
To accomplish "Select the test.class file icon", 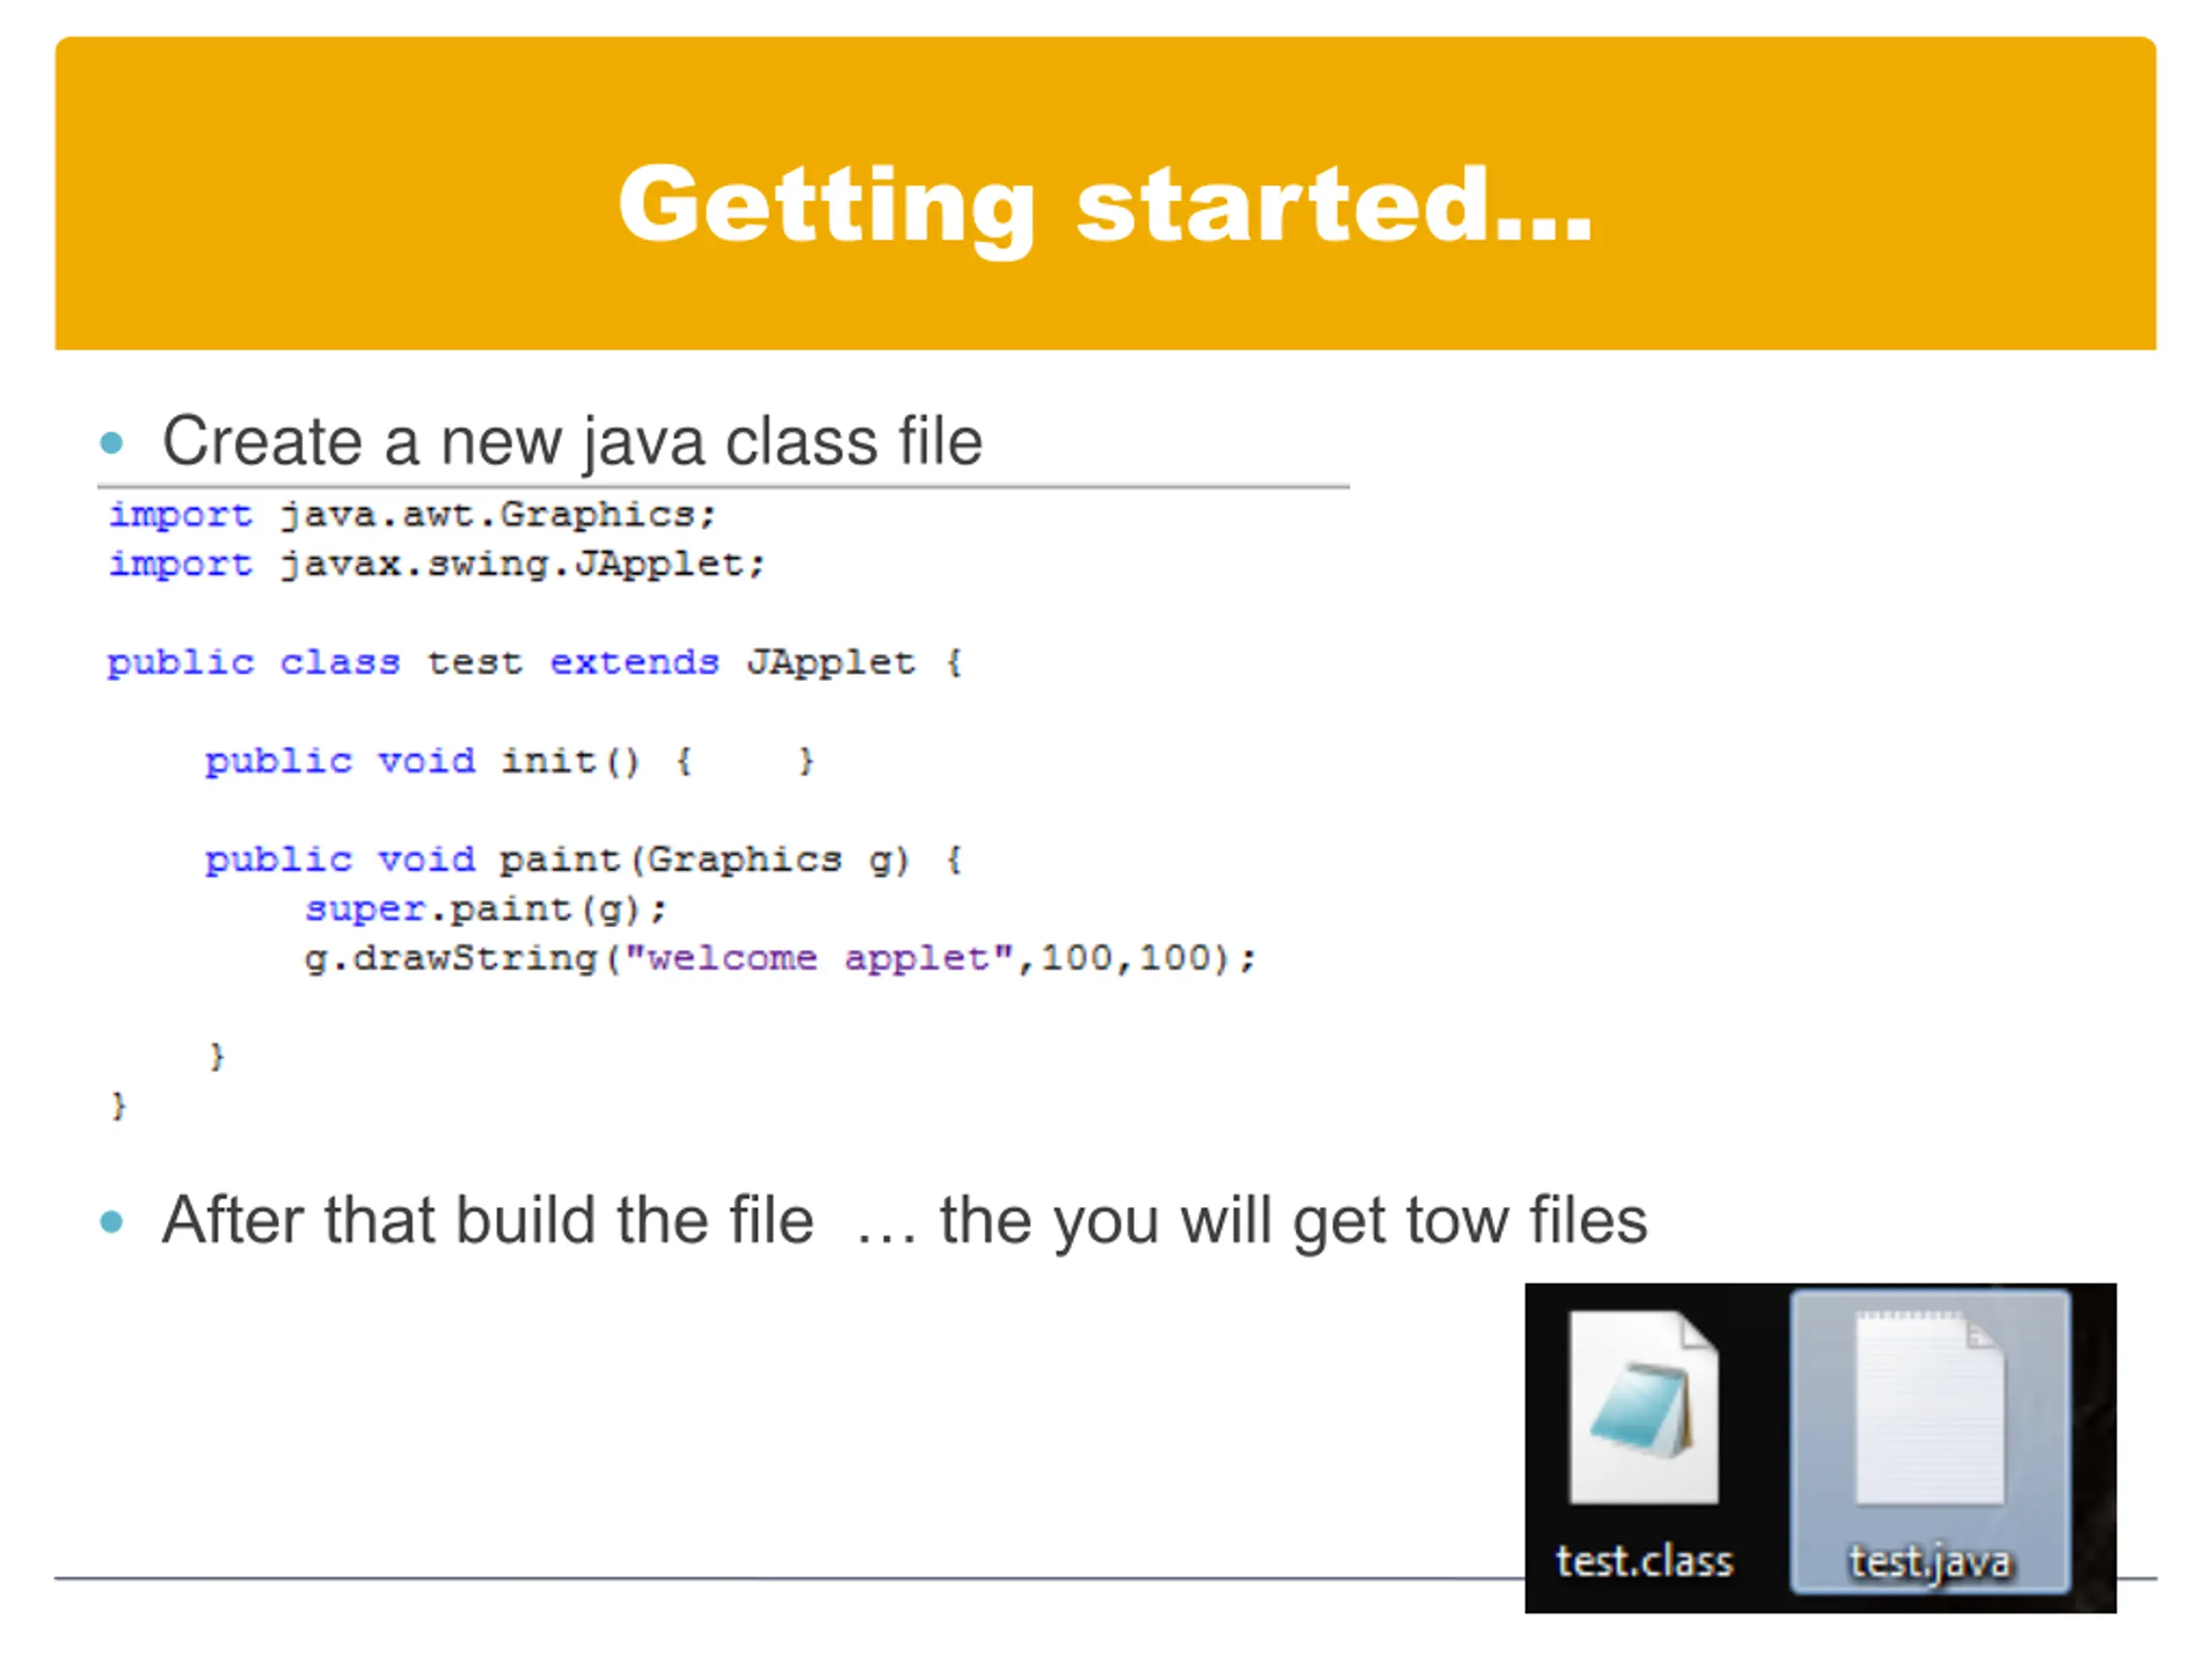I will (1643, 1407).
